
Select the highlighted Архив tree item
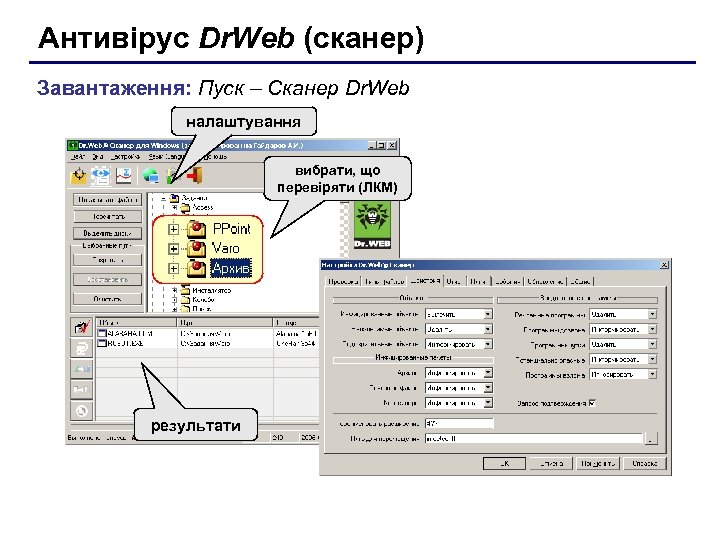(231, 268)
